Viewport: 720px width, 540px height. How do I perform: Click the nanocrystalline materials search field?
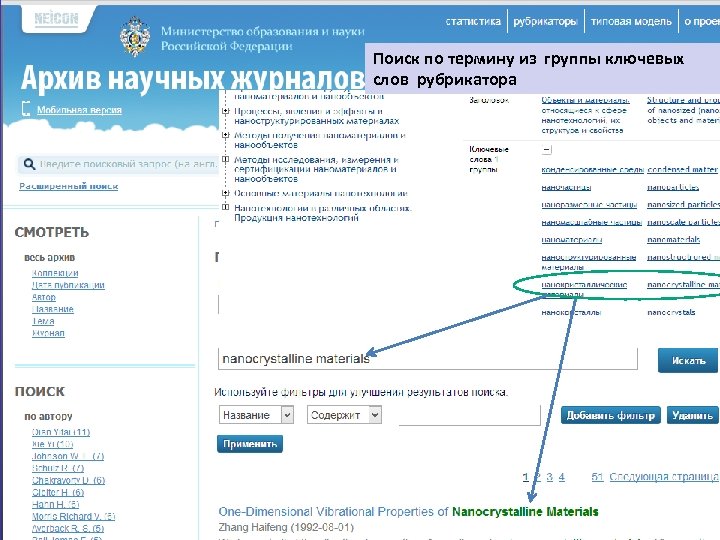(x=428, y=359)
